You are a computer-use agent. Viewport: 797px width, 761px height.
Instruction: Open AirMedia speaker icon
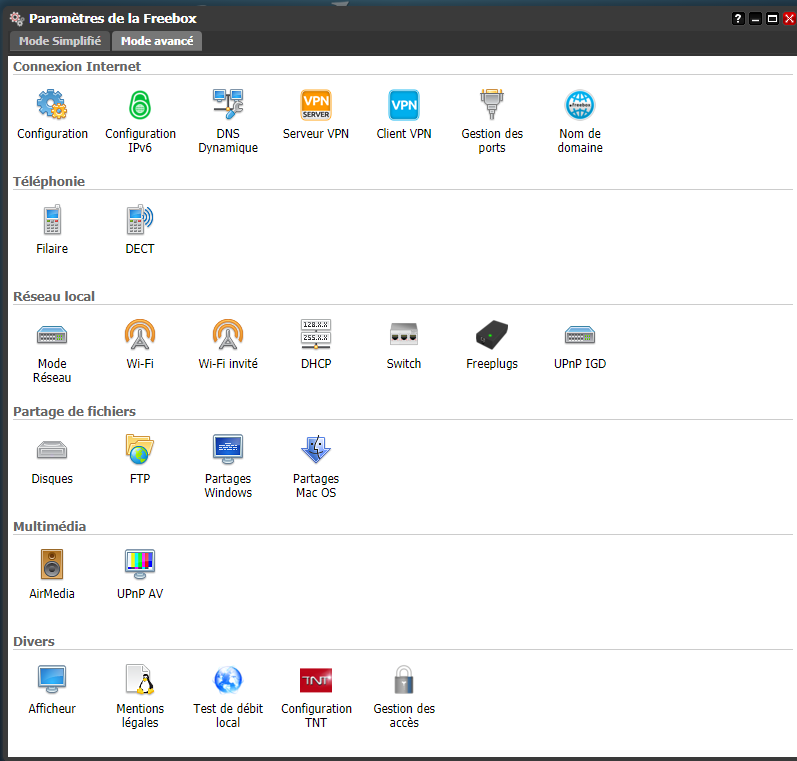point(52,564)
